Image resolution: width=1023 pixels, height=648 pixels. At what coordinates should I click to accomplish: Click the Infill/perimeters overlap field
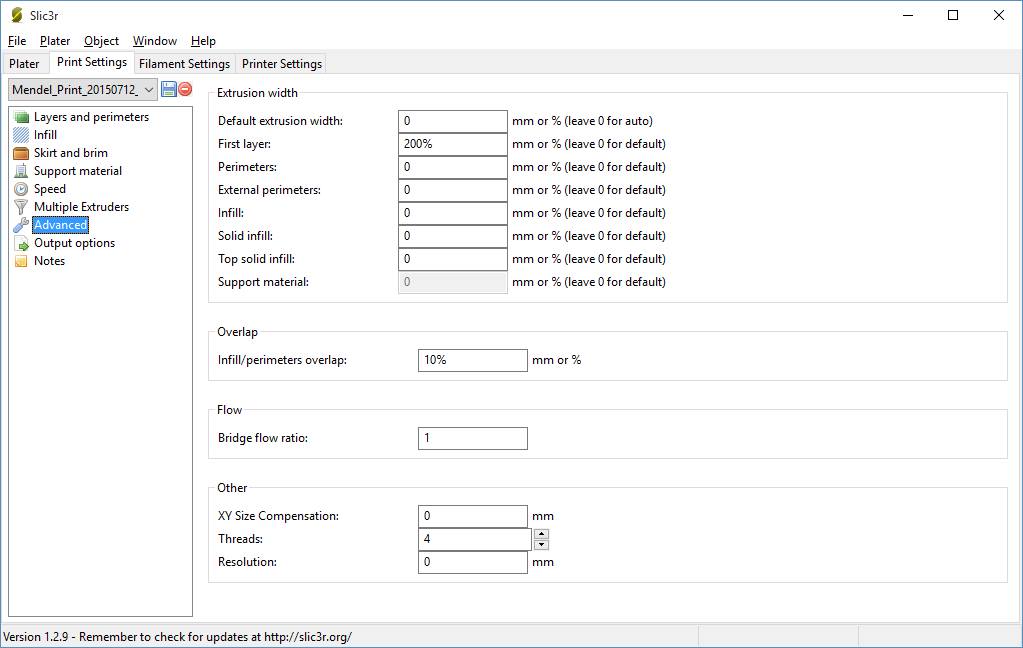(472, 360)
